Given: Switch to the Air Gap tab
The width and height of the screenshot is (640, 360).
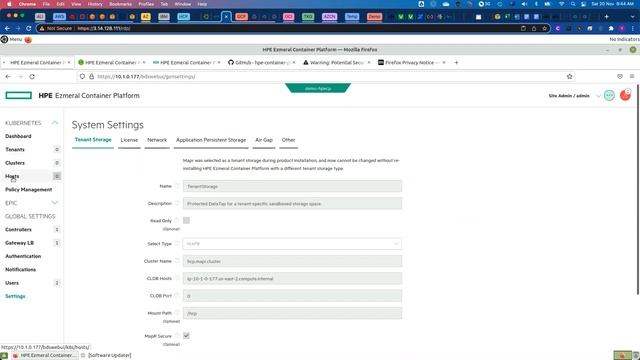Looking at the screenshot, I should pos(264,140).
